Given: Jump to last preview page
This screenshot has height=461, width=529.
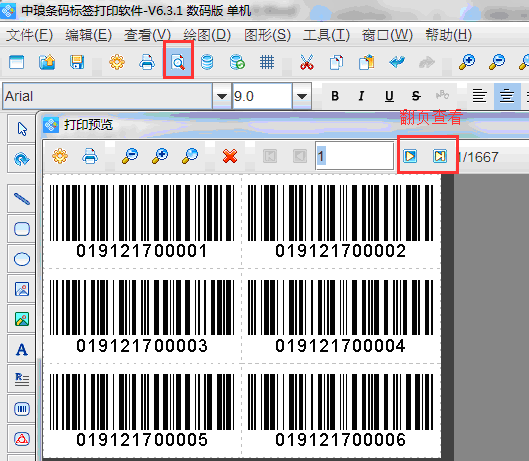Looking at the screenshot, I should (x=440, y=156).
